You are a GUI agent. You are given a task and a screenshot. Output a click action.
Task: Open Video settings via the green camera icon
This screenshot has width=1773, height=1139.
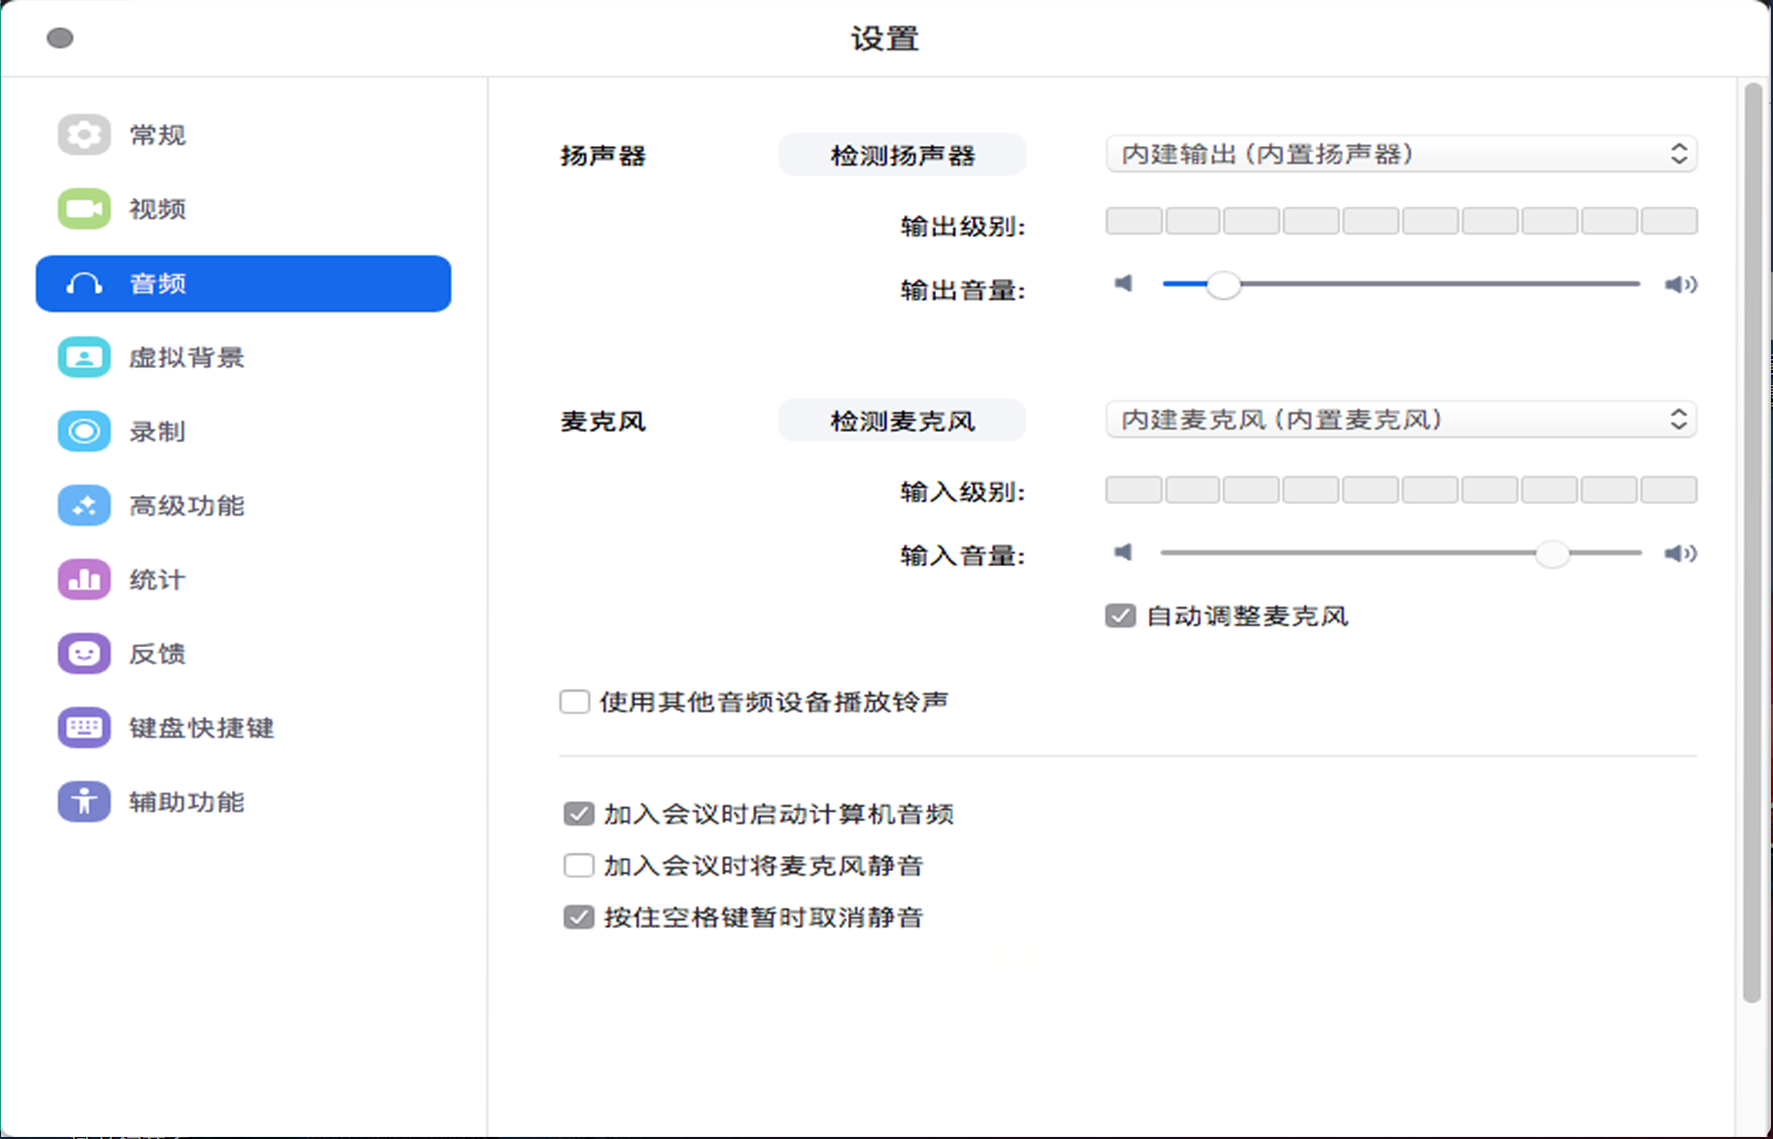coord(84,209)
